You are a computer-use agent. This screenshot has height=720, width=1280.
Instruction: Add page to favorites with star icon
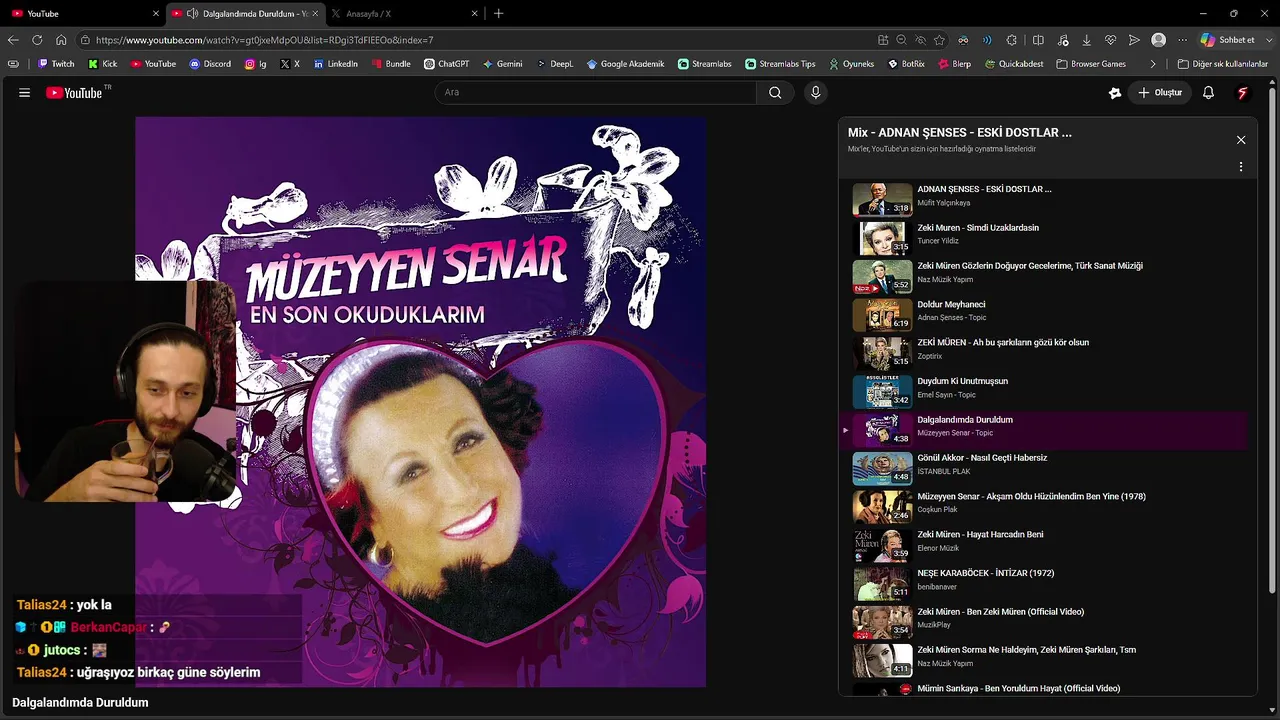[x=939, y=40]
